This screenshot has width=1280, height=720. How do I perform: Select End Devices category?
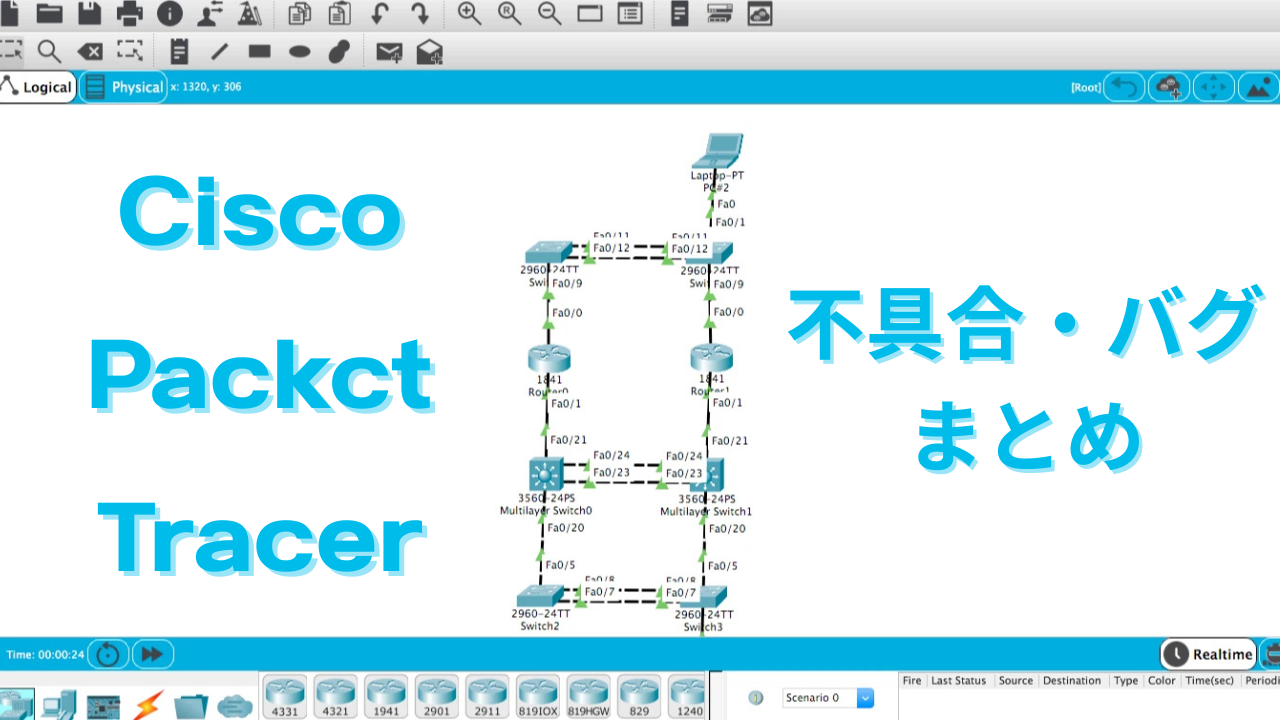click(x=59, y=705)
